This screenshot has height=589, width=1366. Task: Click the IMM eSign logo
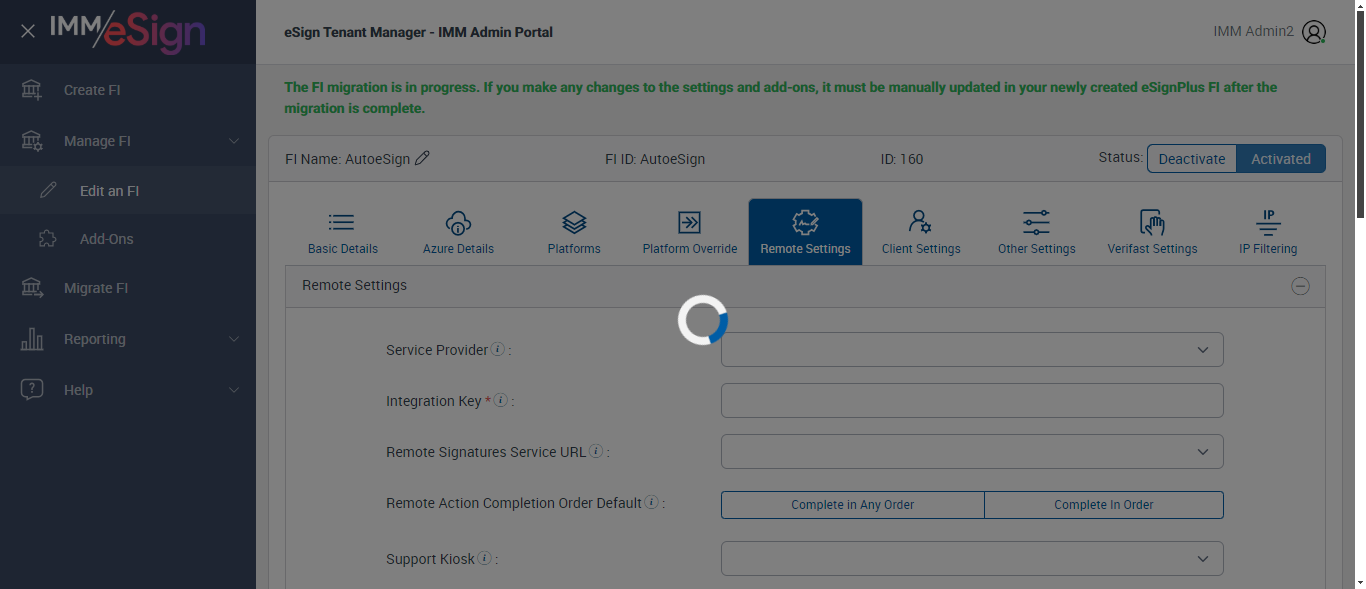tap(128, 31)
